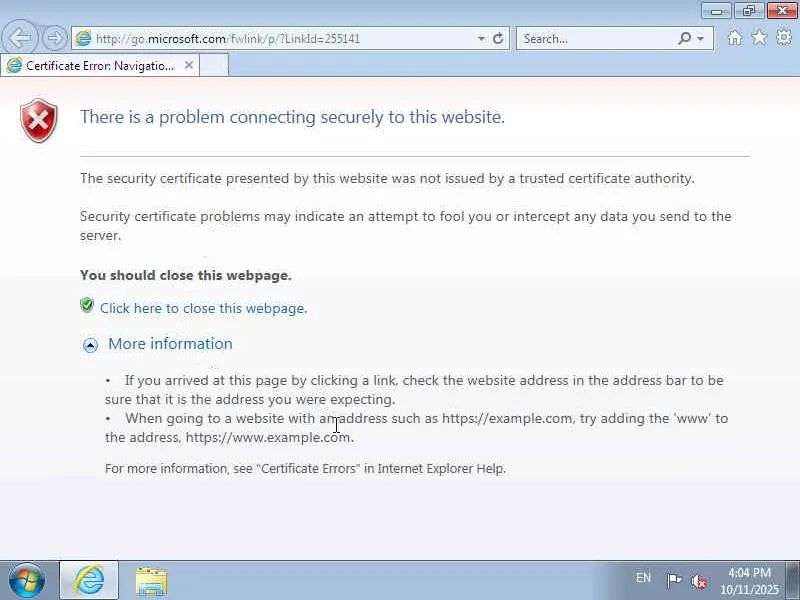Click the address bar URL go.microsoft.com

pyautogui.click(x=228, y=39)
